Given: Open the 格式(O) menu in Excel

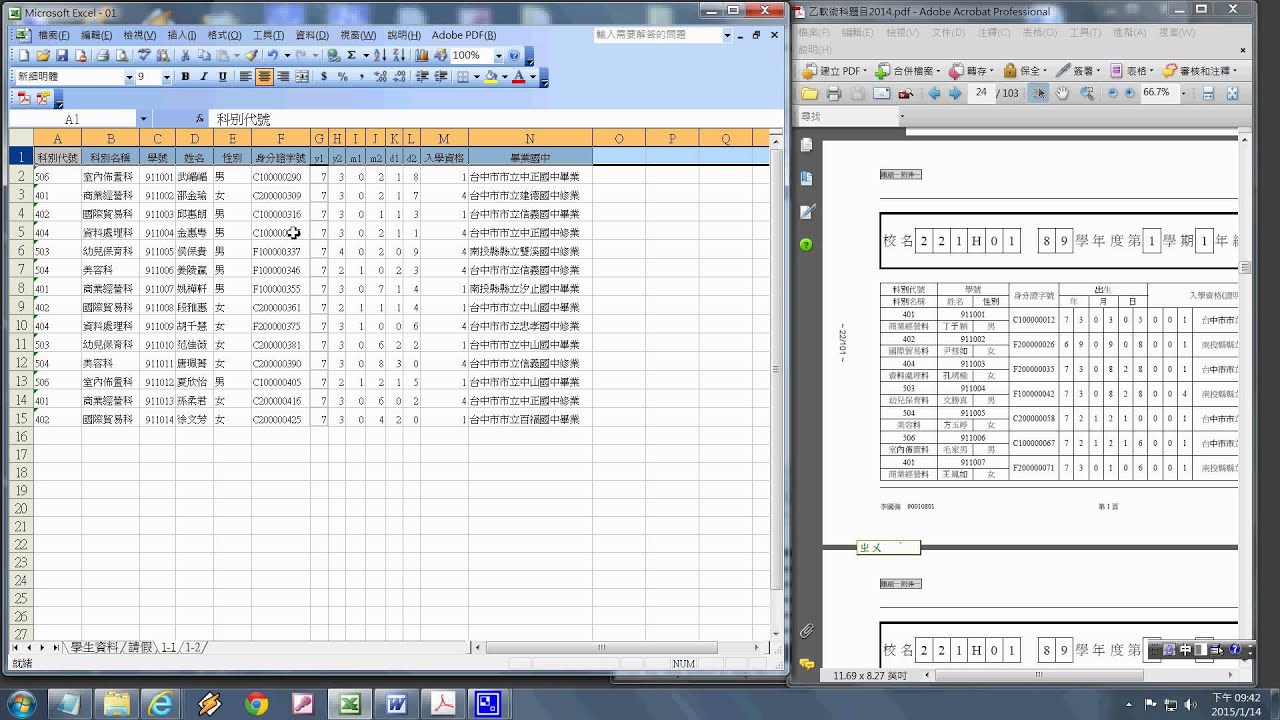Looking at the screenshot, I should click(x=225, y=35).
